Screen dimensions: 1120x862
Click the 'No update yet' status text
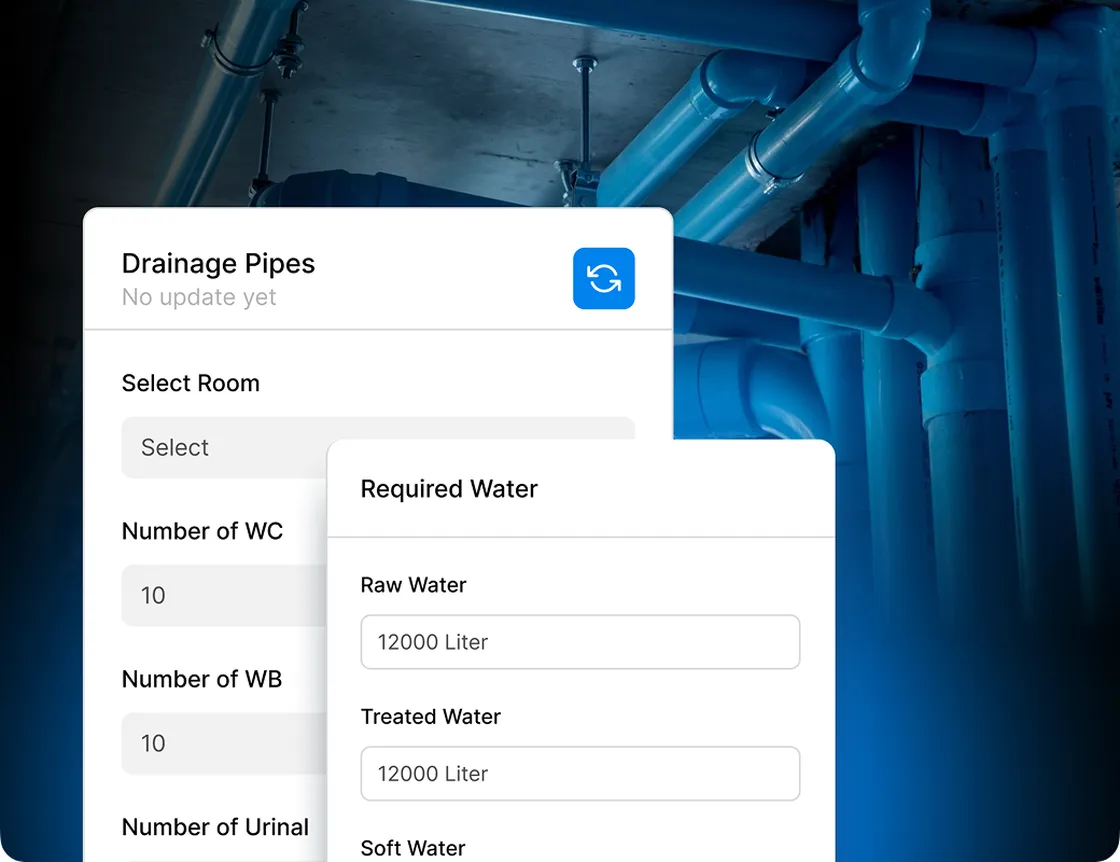(199, 297)
